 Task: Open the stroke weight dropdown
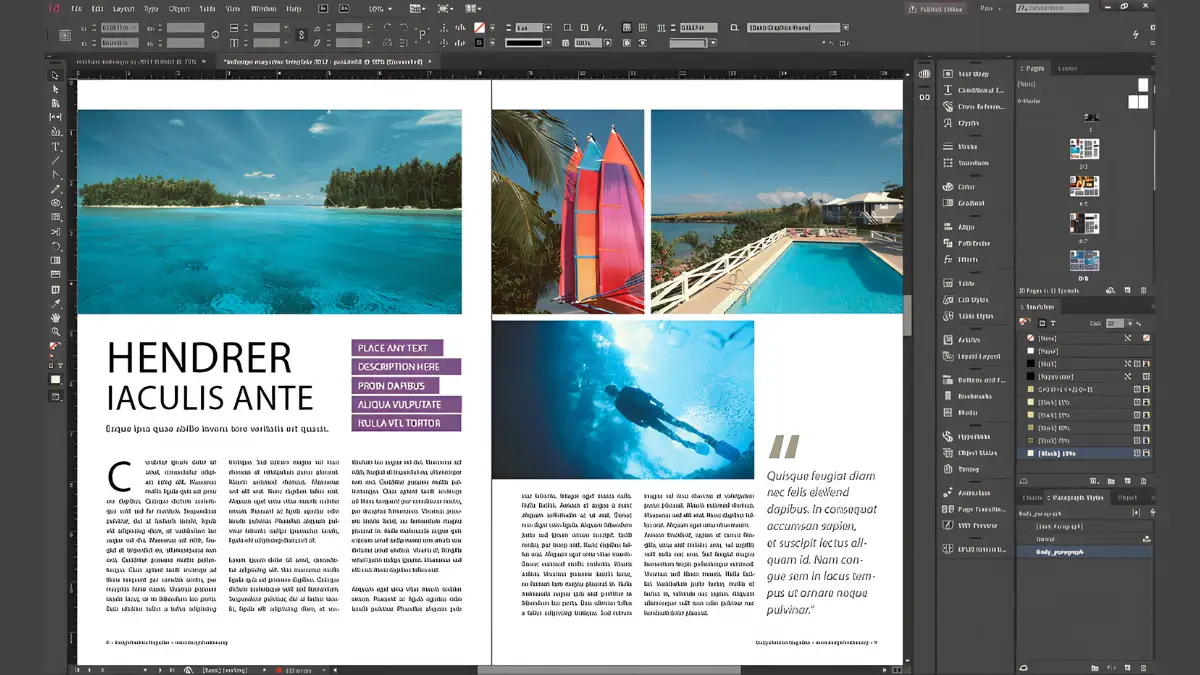click(x=548, y=28)
